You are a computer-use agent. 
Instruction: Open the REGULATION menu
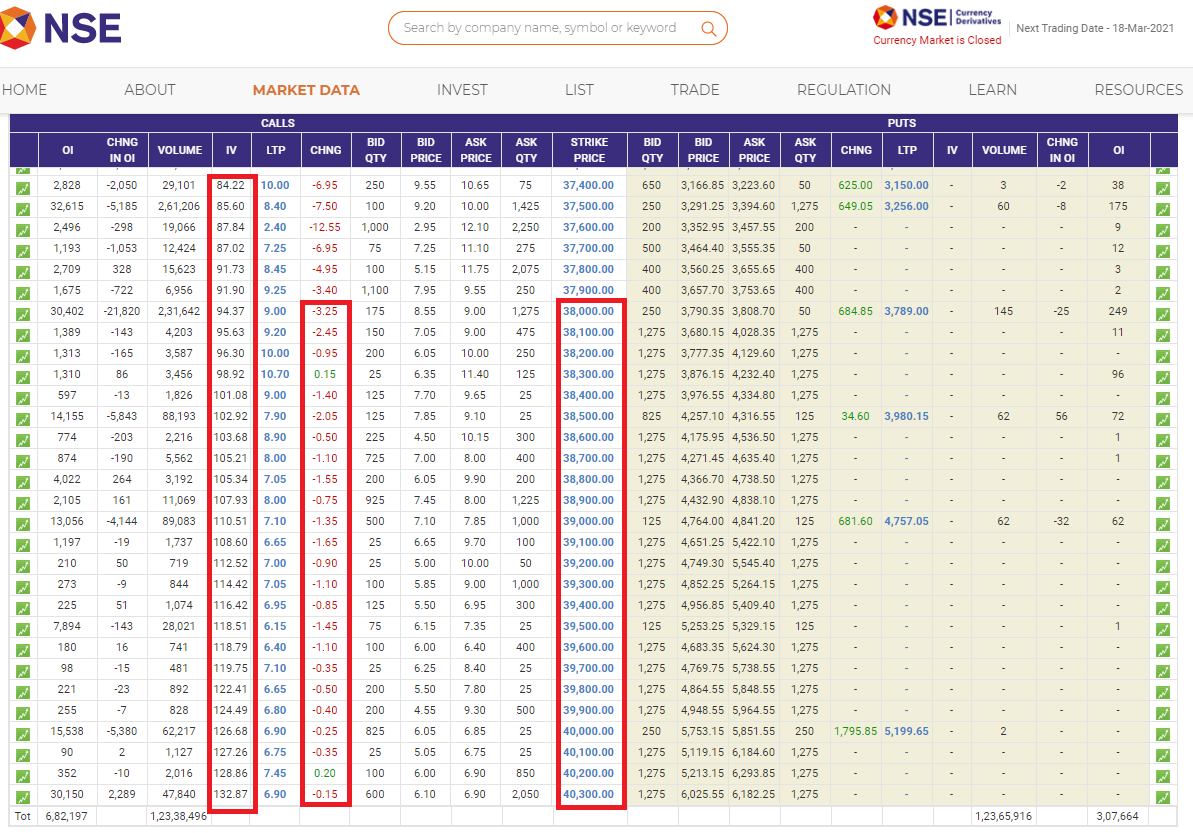coord(844,90)
